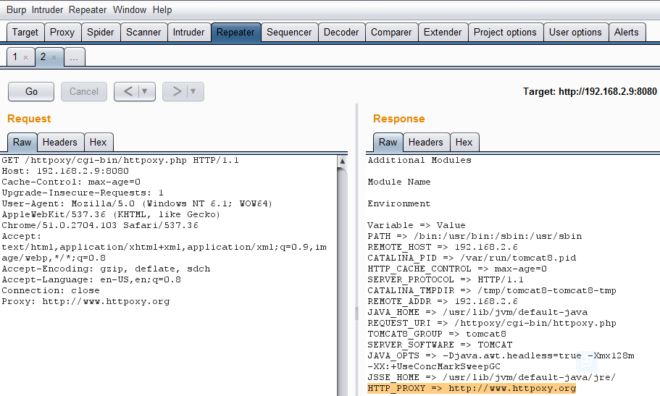660x396 pixels.
Task: Close Repeater tab 2
Action: [54, 58]
